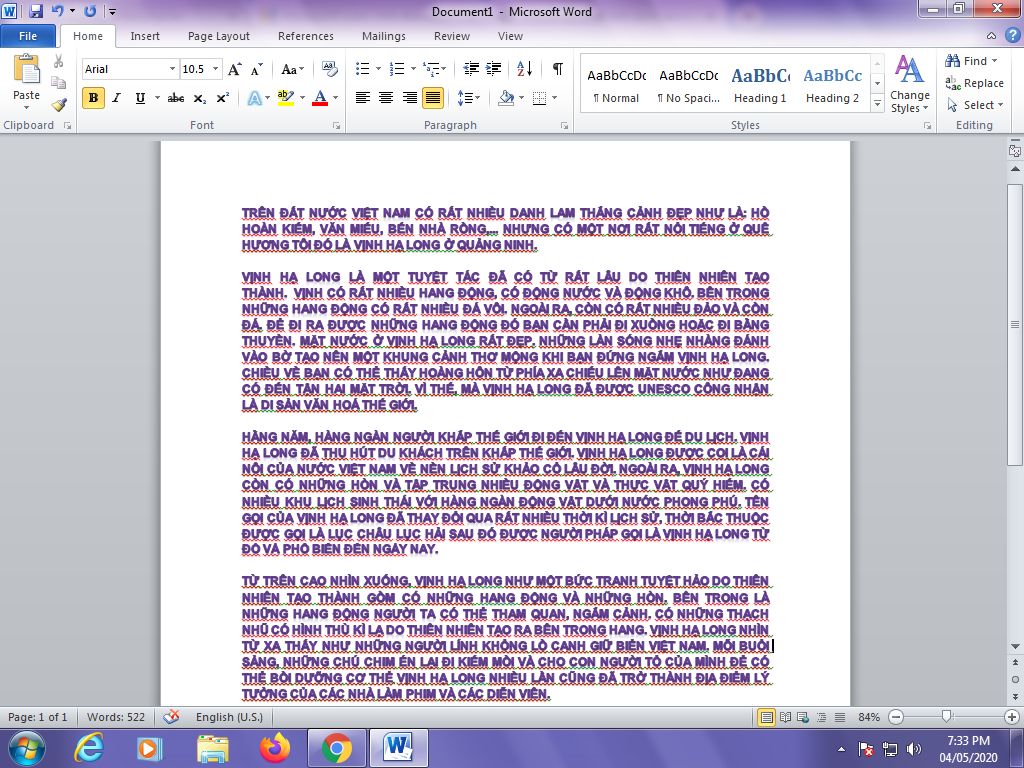
Task: Center the paragraph text
Action: click(x=386, y=98)
